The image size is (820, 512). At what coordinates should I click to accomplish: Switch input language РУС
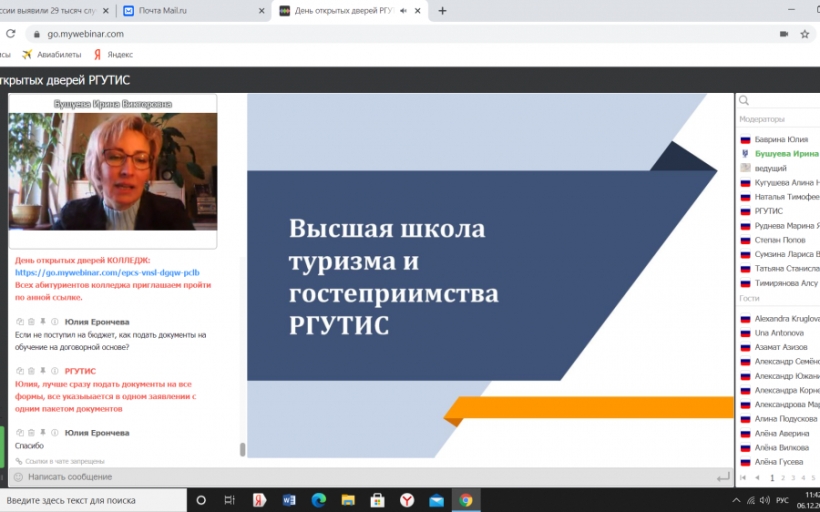click(782, 500)
